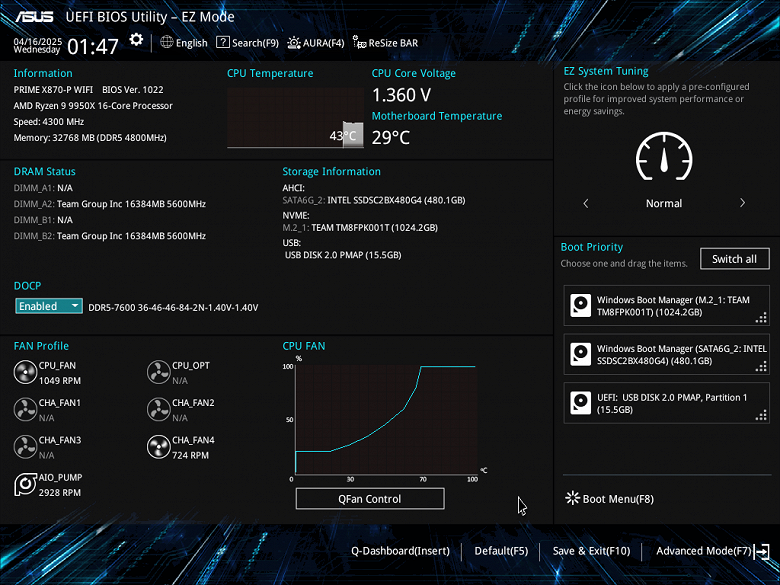The height and width of the screenshot is (585, 780).
Task: Click the CHA_FAN1 fan icon
Action: pyautogui.click(x=25, y=410)
